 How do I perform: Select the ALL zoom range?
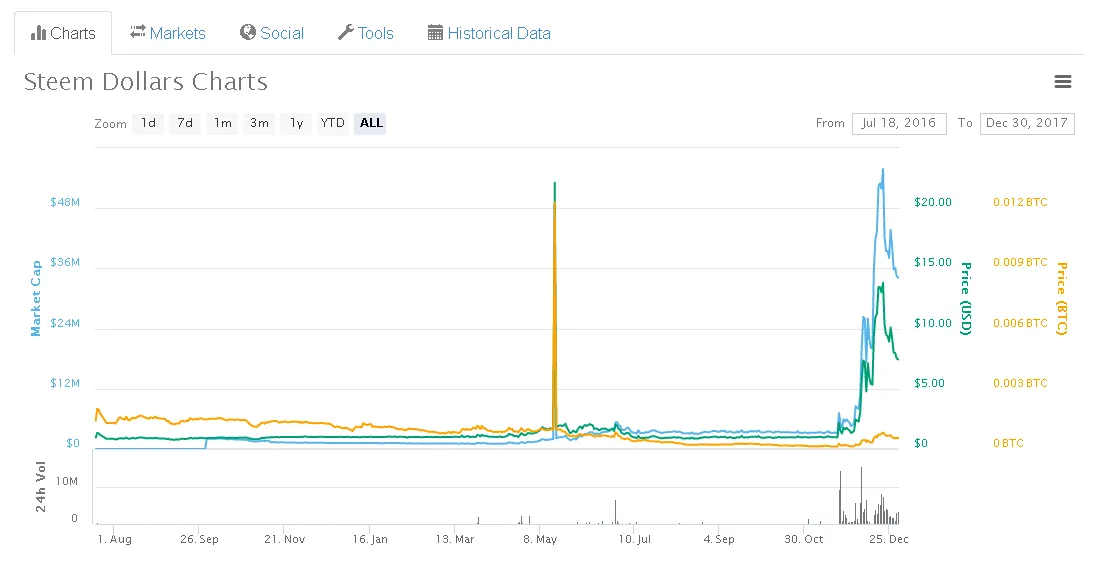371,123
